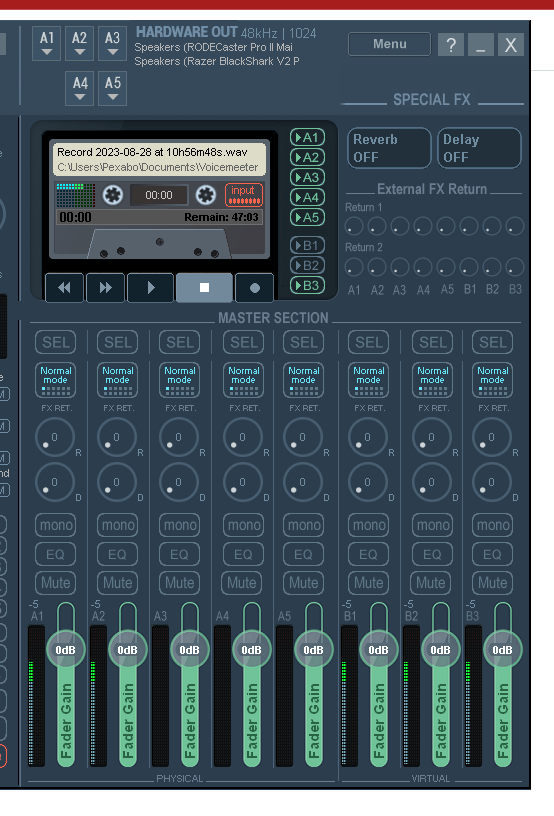
Task: Click the B3 bus delay return knob
Action: click(x=492, y=482)
